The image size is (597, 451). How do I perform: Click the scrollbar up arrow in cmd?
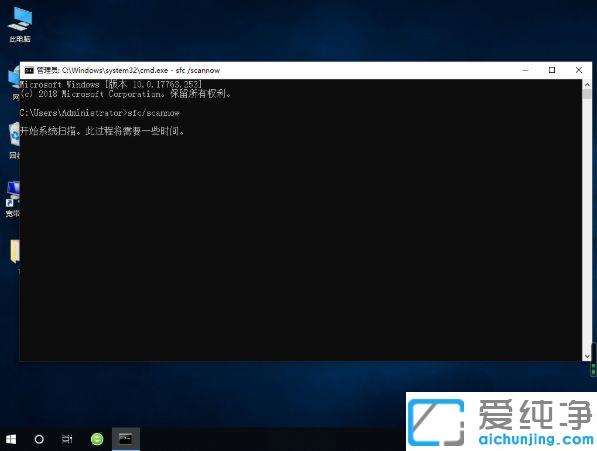coord(587,84)
